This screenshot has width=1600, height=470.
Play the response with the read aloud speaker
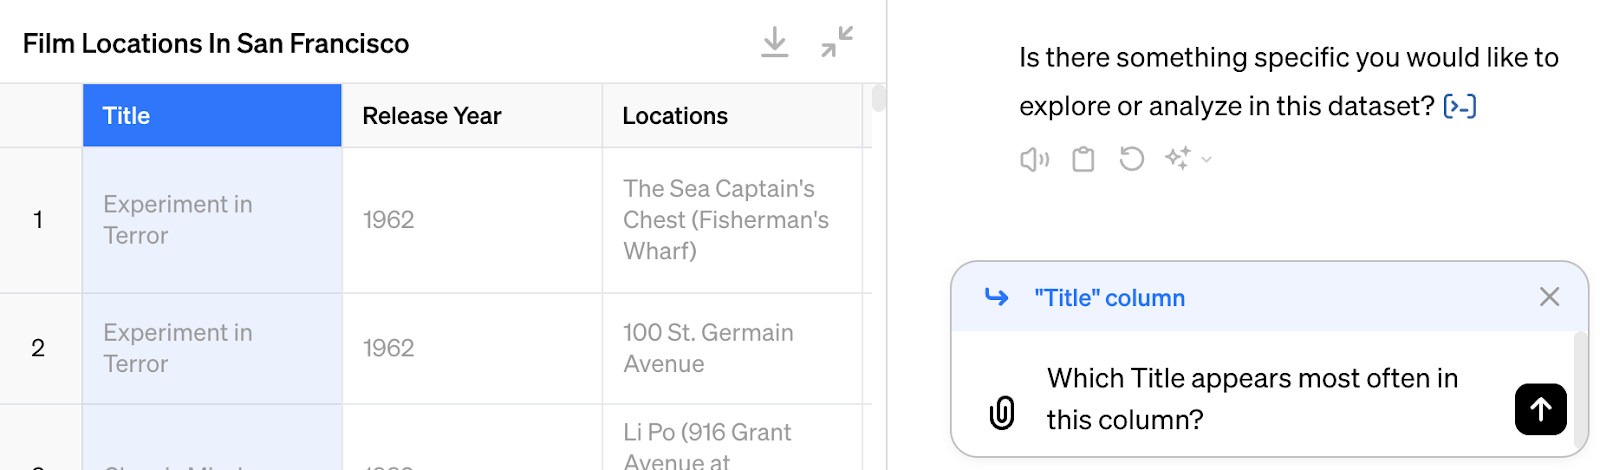(1034, 159)
